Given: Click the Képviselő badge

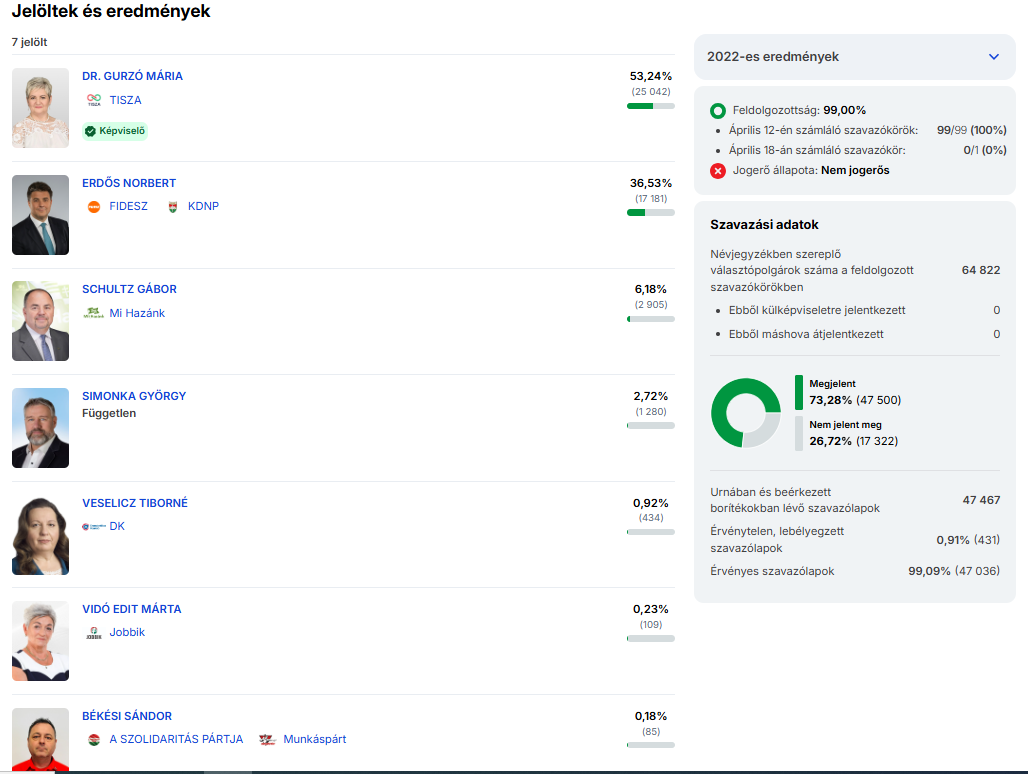Looking at the screenshot, I should pyautogui.click(x=115, y=131).
